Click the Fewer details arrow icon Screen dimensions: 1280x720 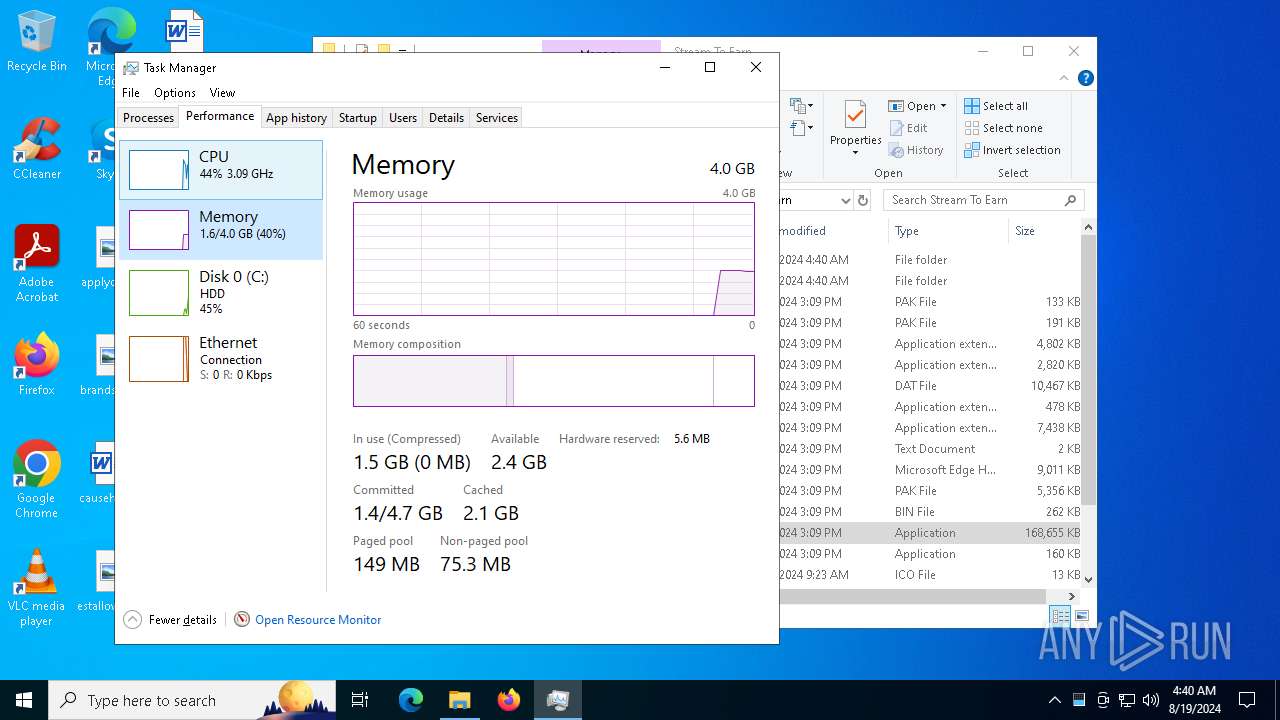coord(133,620)
